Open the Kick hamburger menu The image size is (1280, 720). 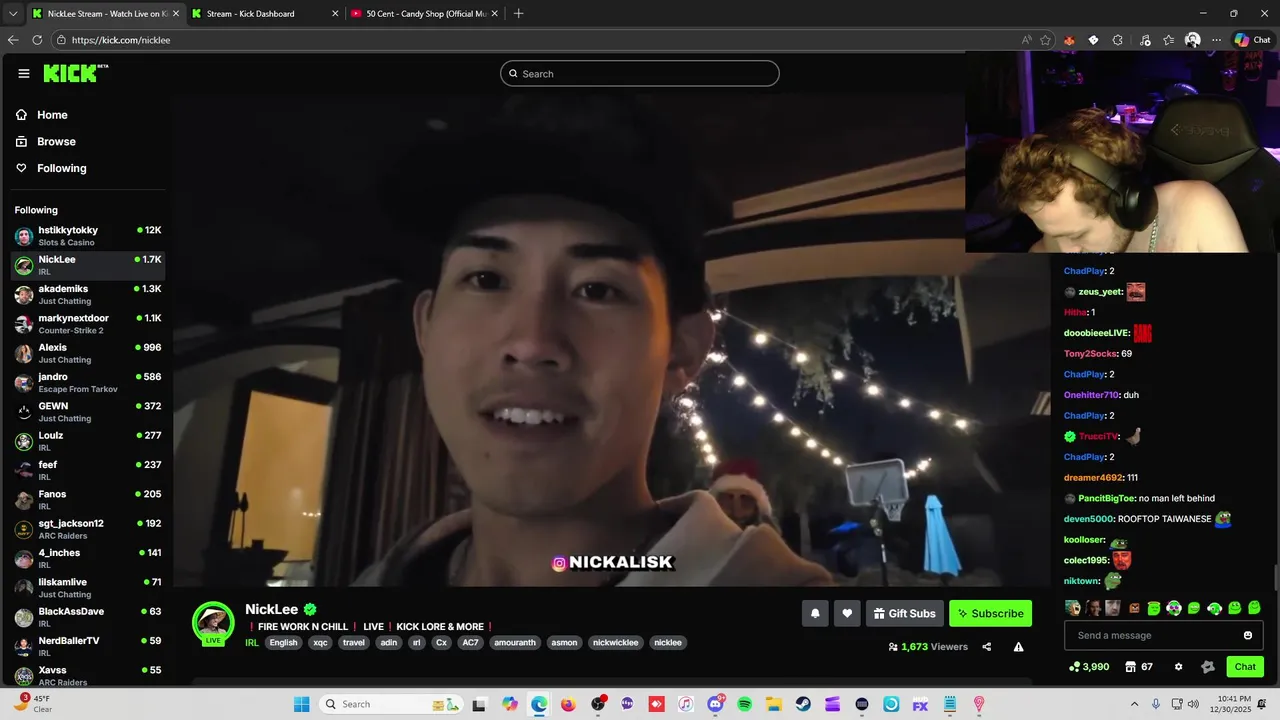coord(24,73)
